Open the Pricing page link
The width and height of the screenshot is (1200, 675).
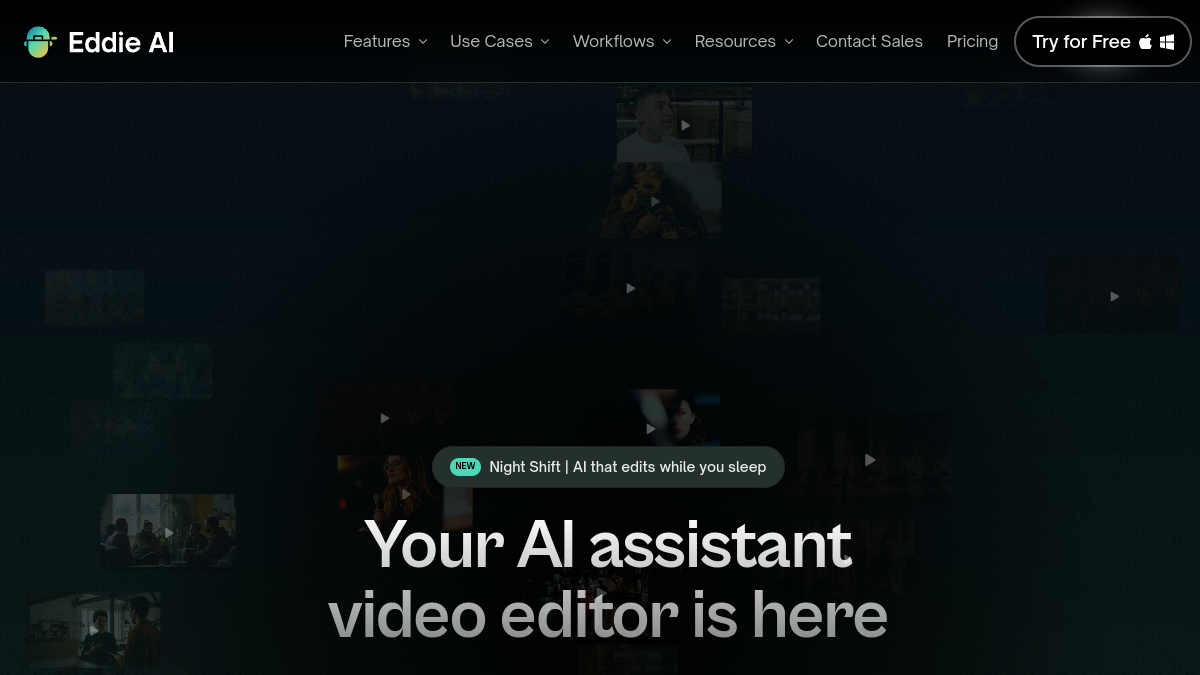[972, 42]
